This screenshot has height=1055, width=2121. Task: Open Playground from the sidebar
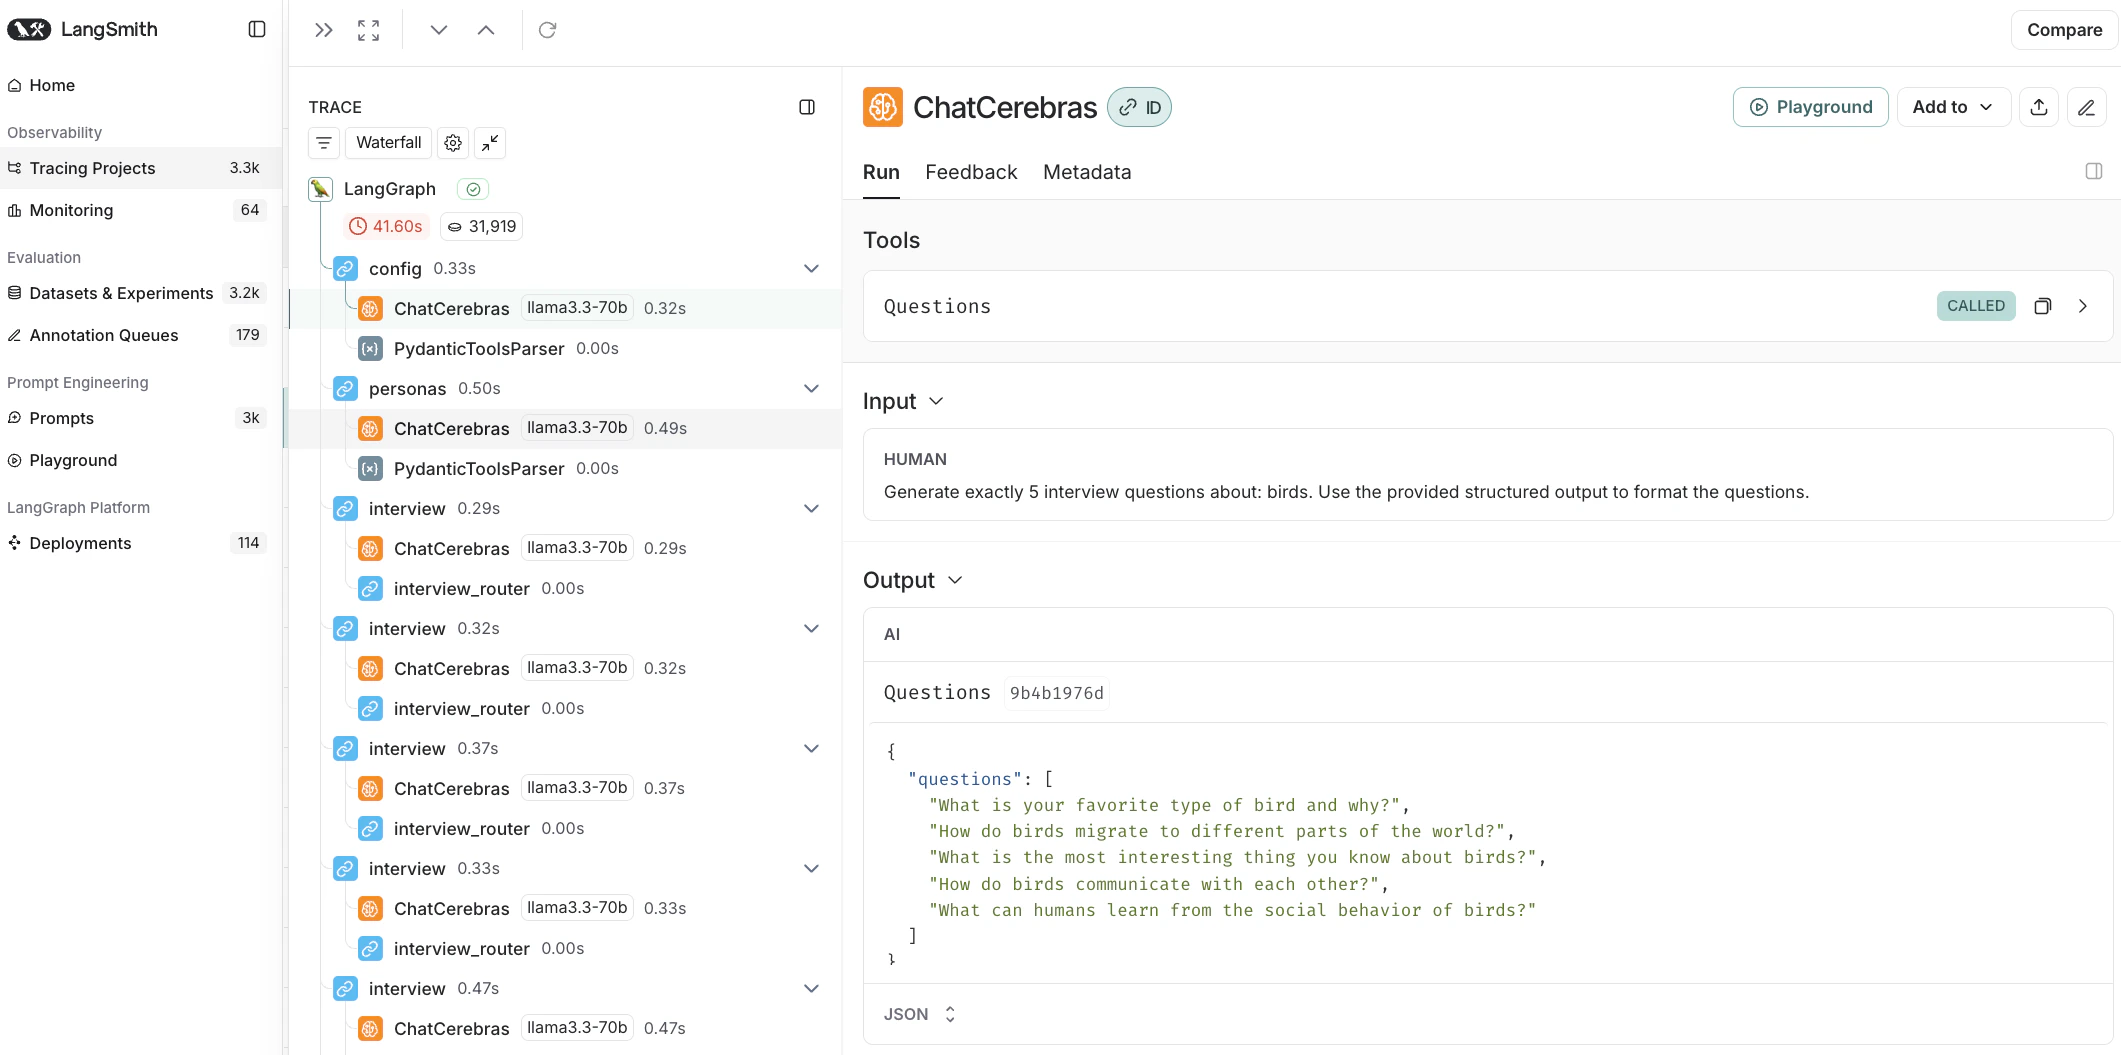click(141, 460)
